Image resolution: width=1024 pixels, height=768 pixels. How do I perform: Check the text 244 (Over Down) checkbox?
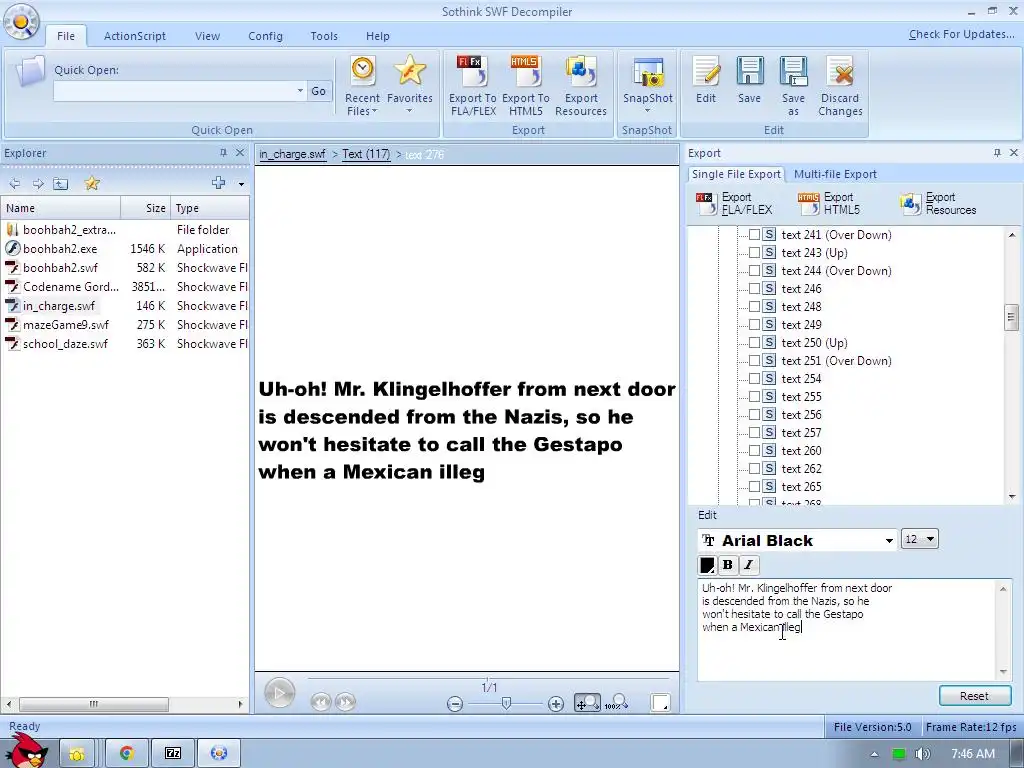(x=754, y=270)
